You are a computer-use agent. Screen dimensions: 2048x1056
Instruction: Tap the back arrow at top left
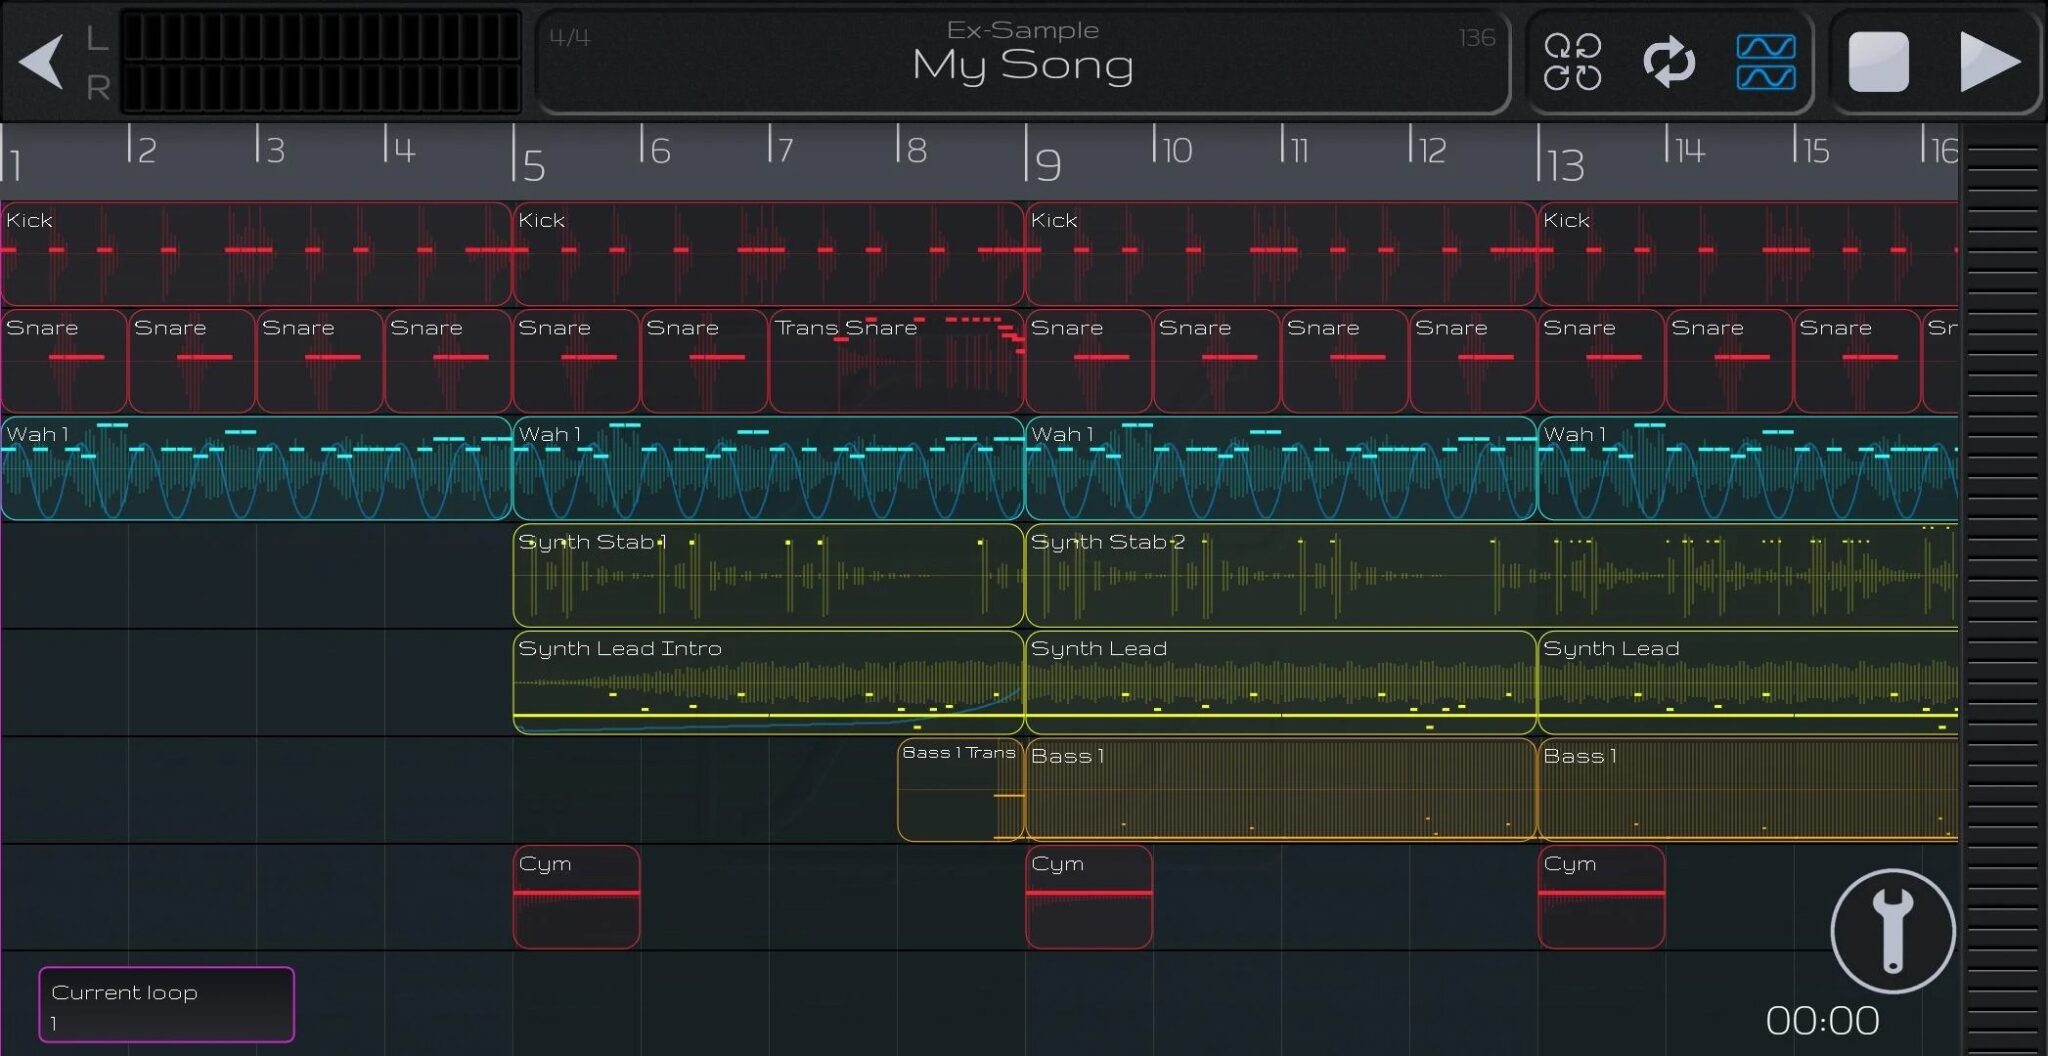tap(42, 62)
